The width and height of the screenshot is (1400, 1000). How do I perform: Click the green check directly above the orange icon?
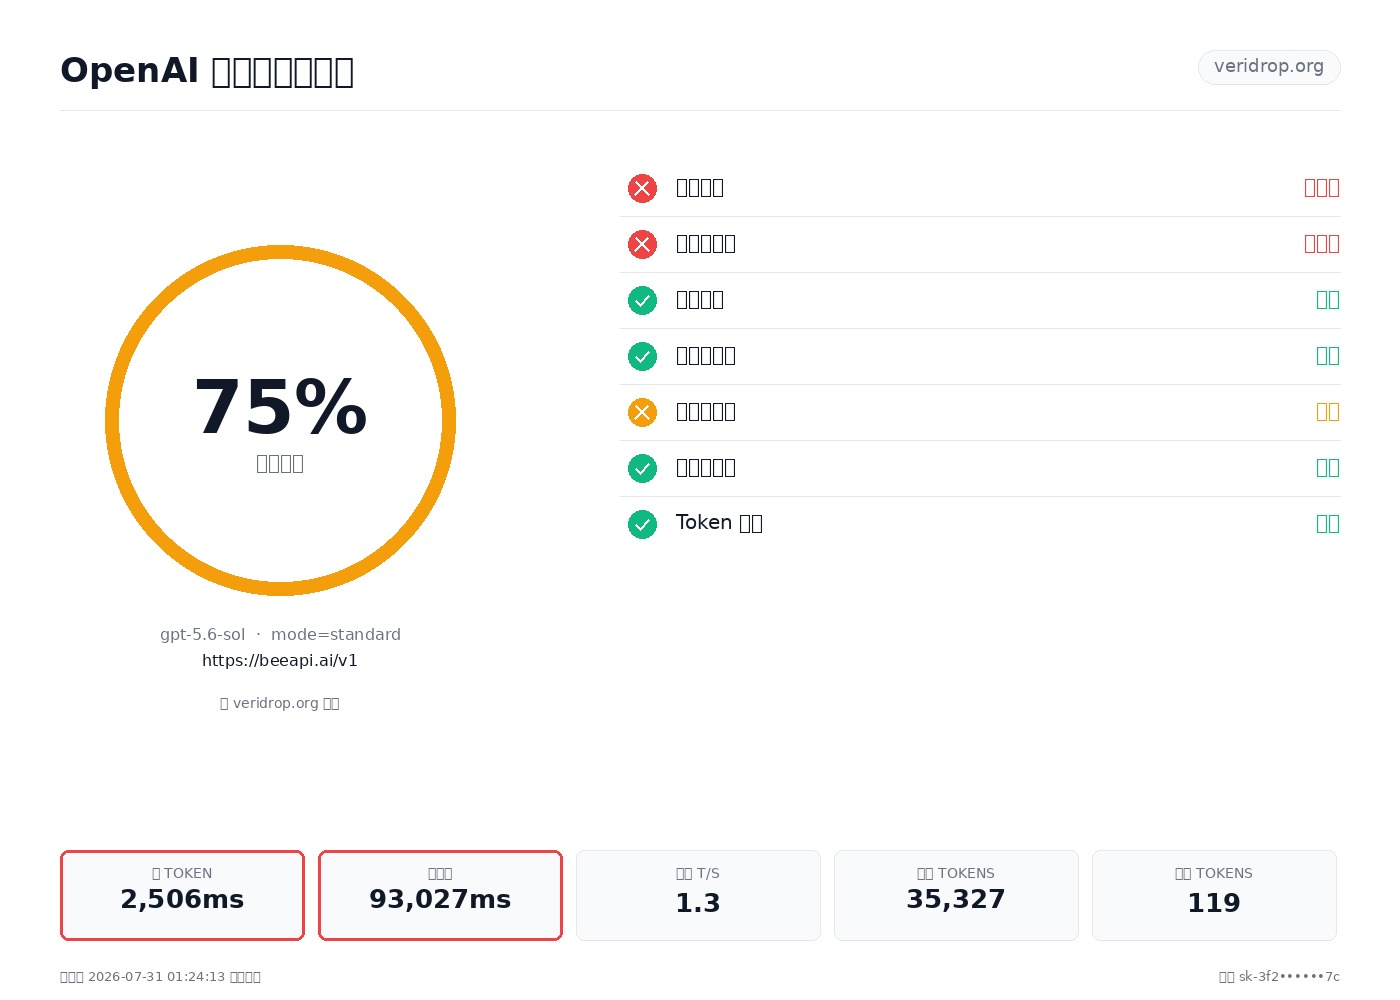tap(642, 356)
